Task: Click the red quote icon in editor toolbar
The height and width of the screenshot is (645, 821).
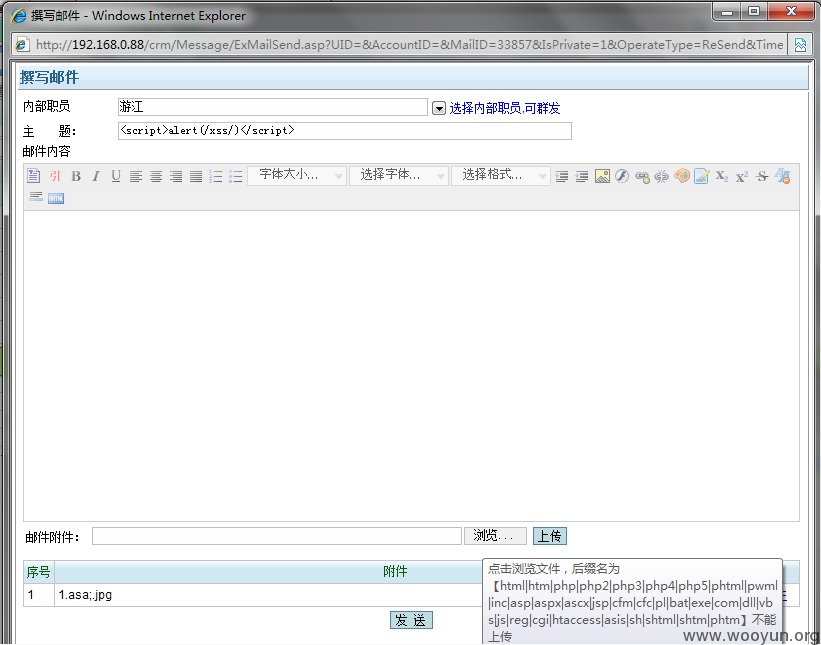Action: pos(55,176)
